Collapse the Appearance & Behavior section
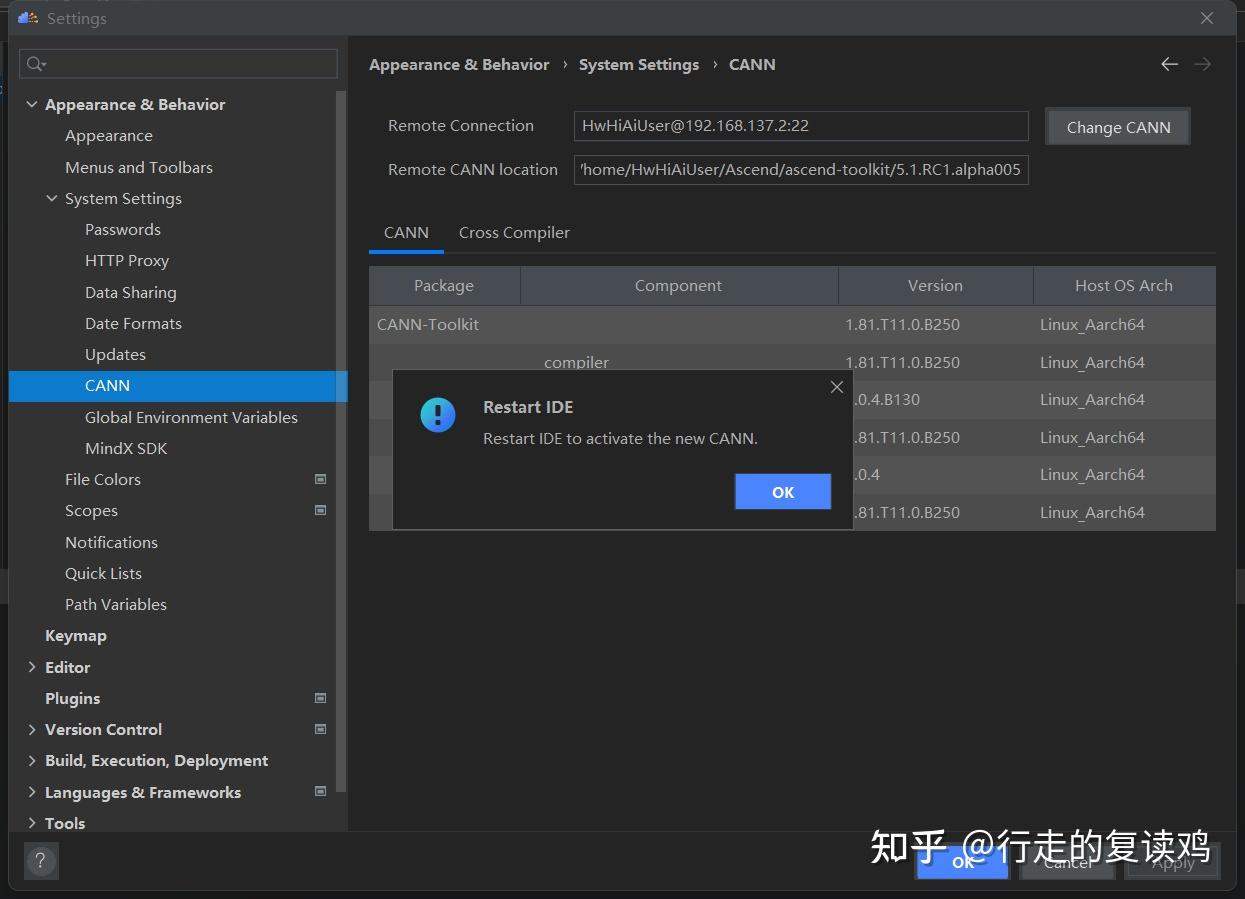Screen dimensions: 1245x899 pos(31,104)
